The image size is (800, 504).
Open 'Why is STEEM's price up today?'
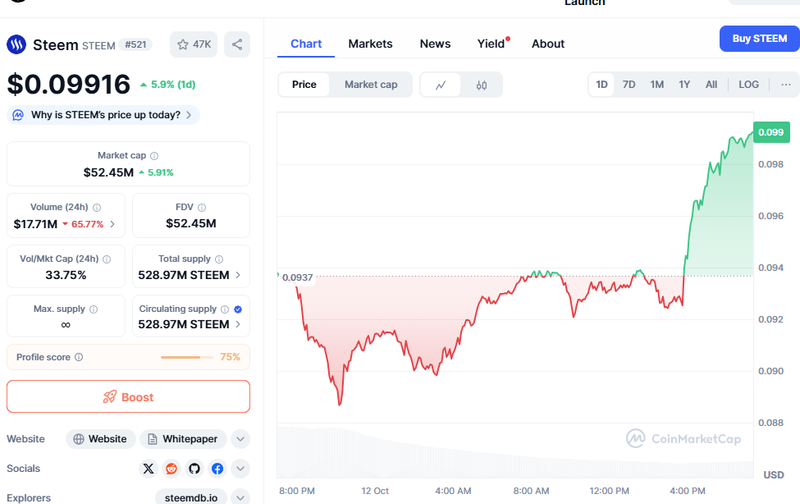click(105, 115)
